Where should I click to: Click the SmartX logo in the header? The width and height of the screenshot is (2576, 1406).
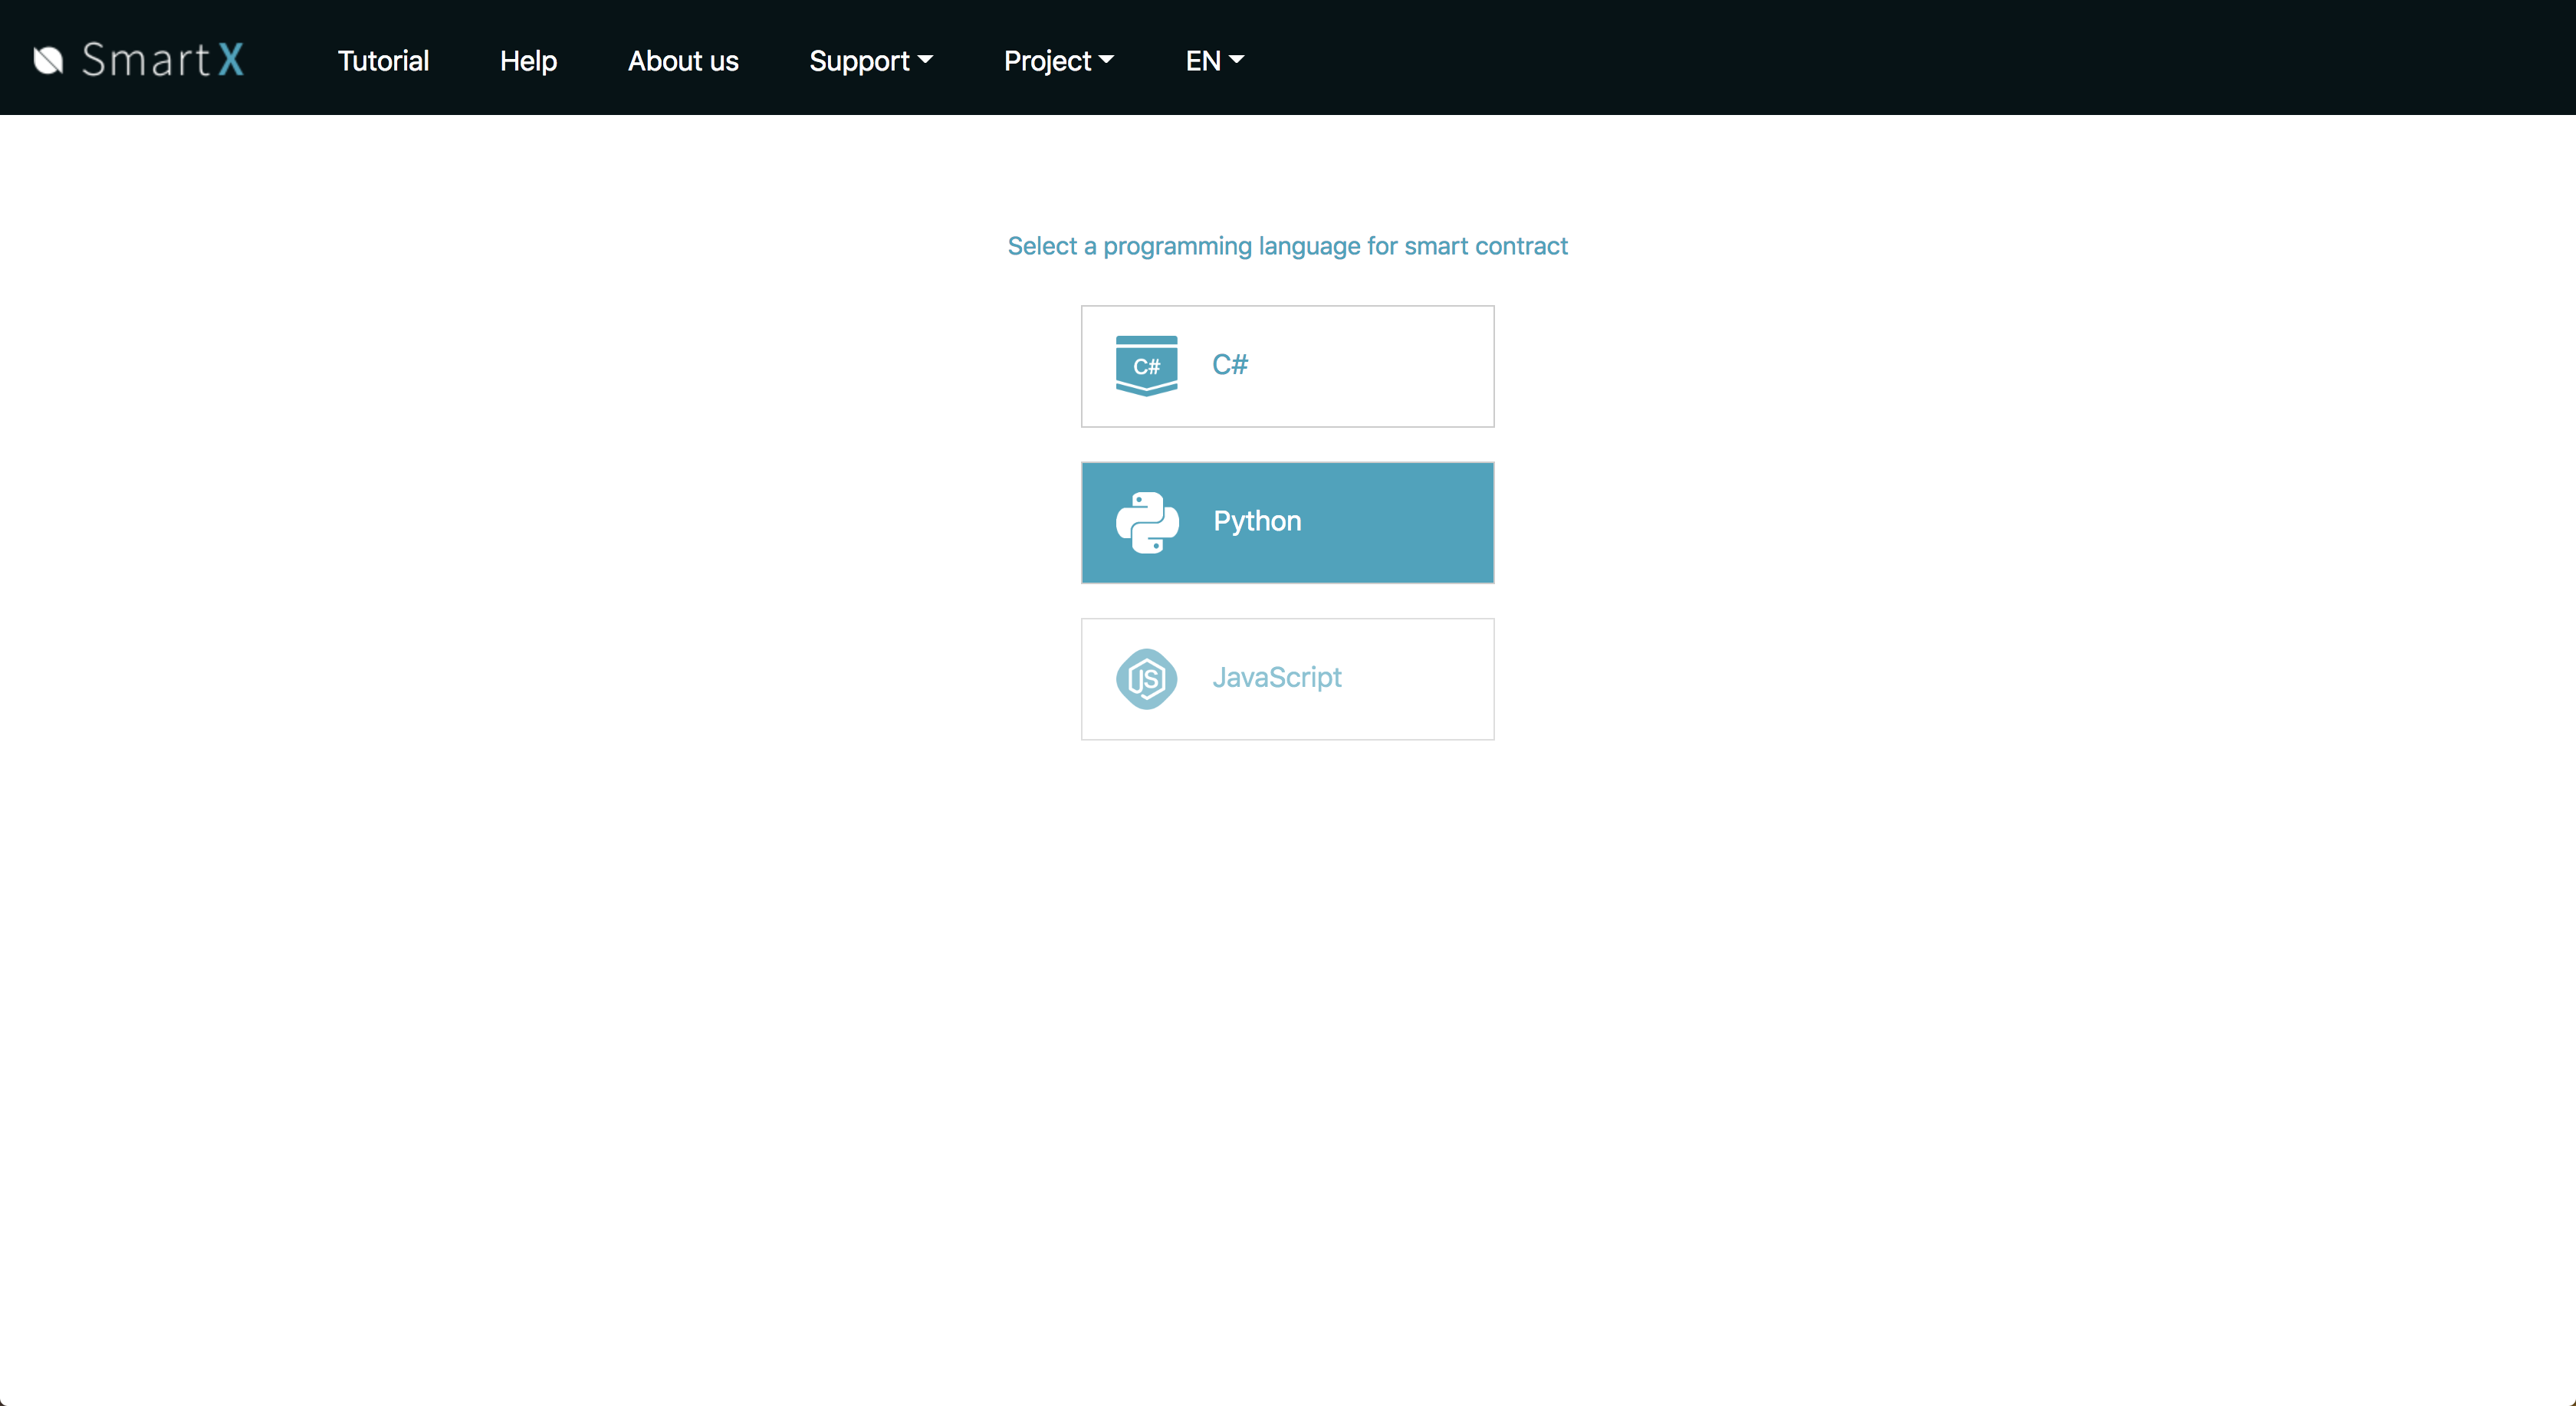(139, 60)
